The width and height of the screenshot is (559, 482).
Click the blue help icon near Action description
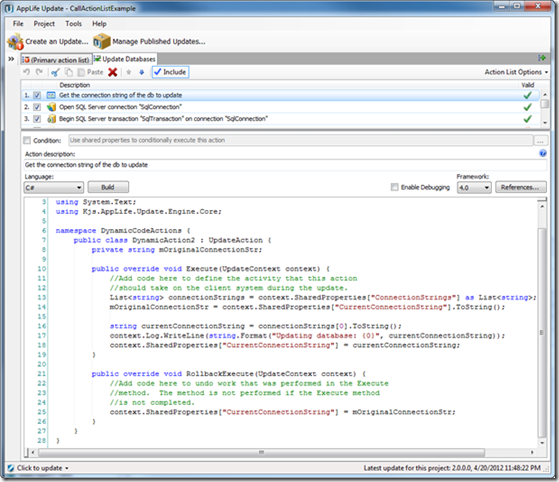543,153
